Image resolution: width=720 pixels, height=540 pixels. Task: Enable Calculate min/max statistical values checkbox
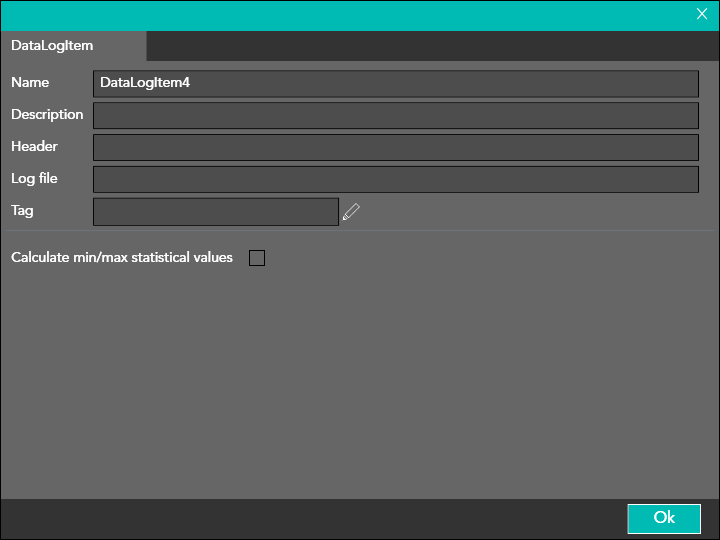(x=257, y=258)
